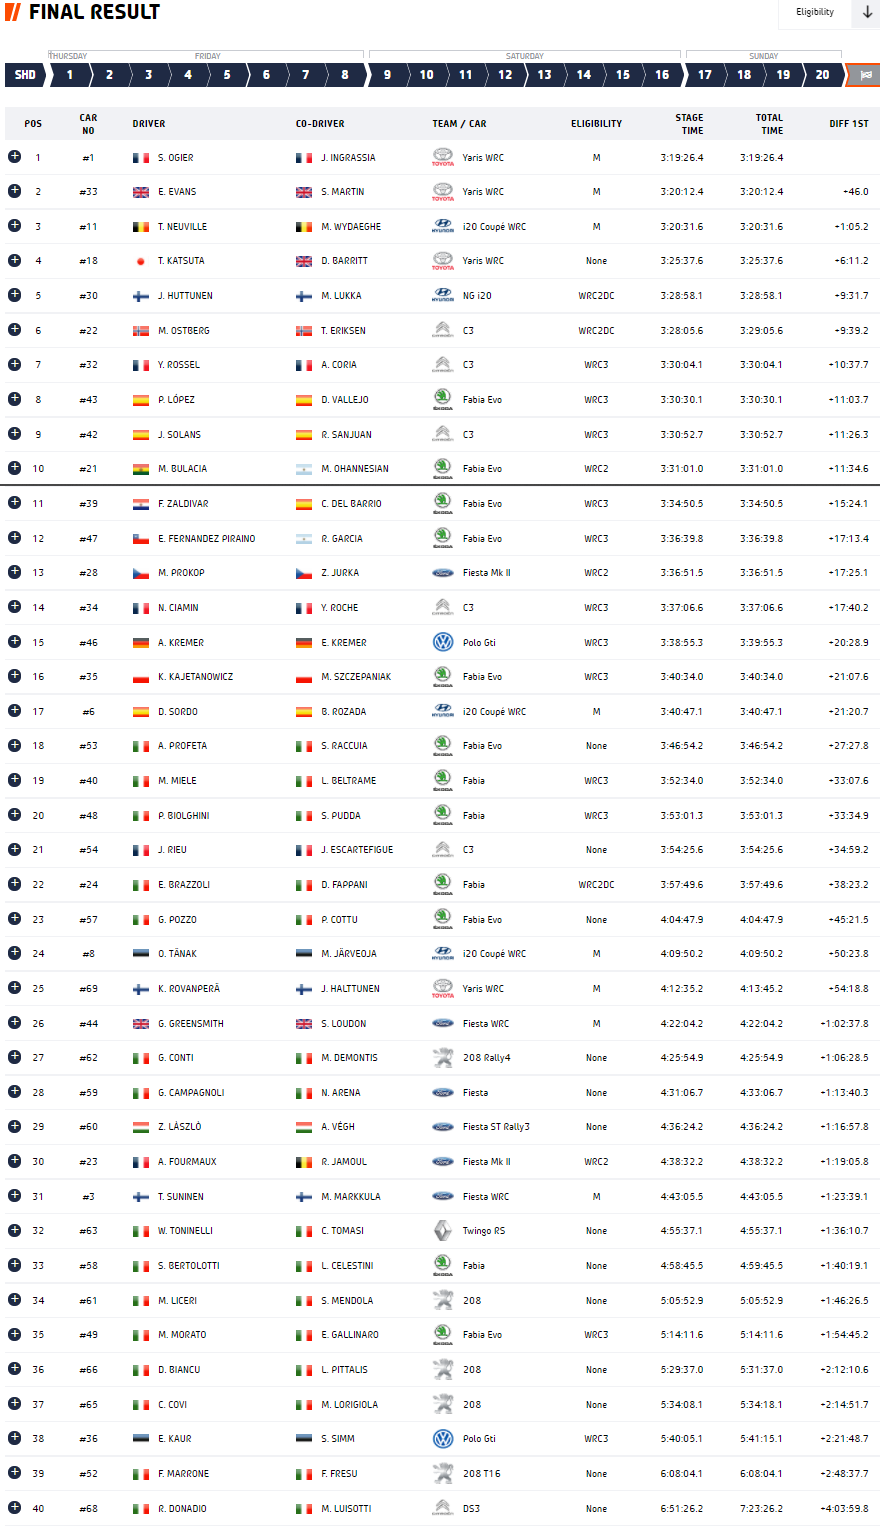Click the Toyota logo beside Ogier's Yaris WRC

(442, 157)
